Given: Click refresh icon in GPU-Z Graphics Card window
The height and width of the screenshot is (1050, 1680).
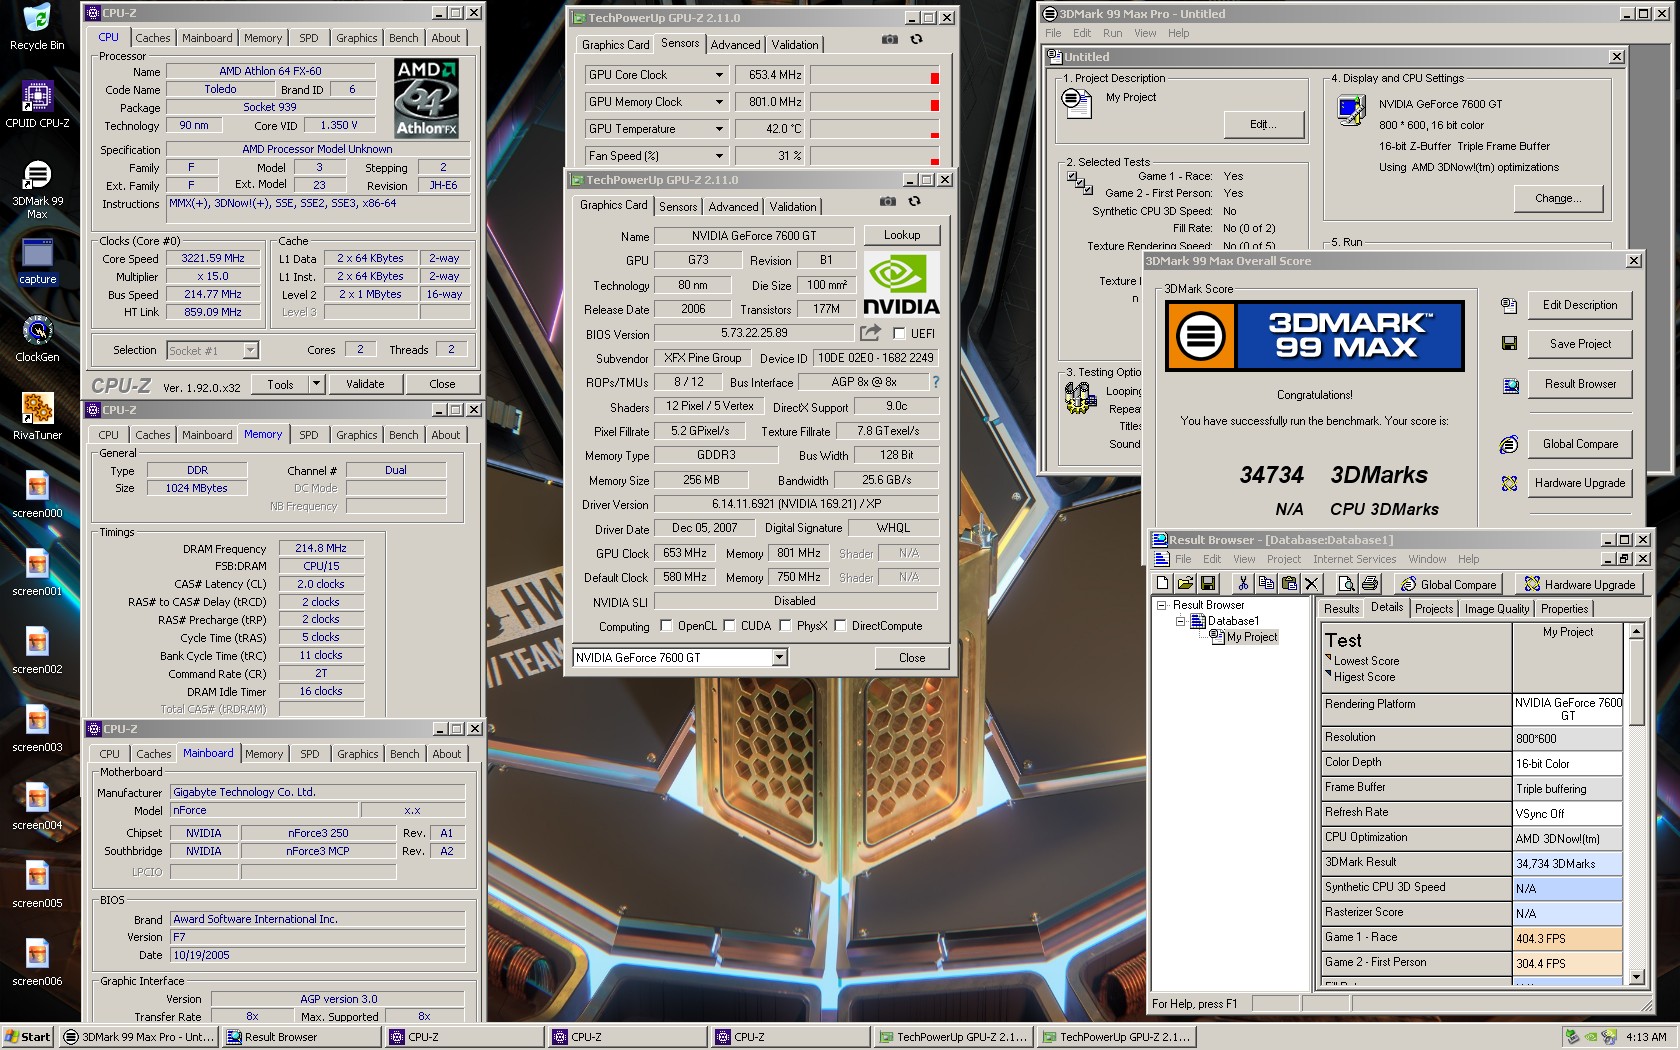Looking at the screenshot, I should pos(914,202).
